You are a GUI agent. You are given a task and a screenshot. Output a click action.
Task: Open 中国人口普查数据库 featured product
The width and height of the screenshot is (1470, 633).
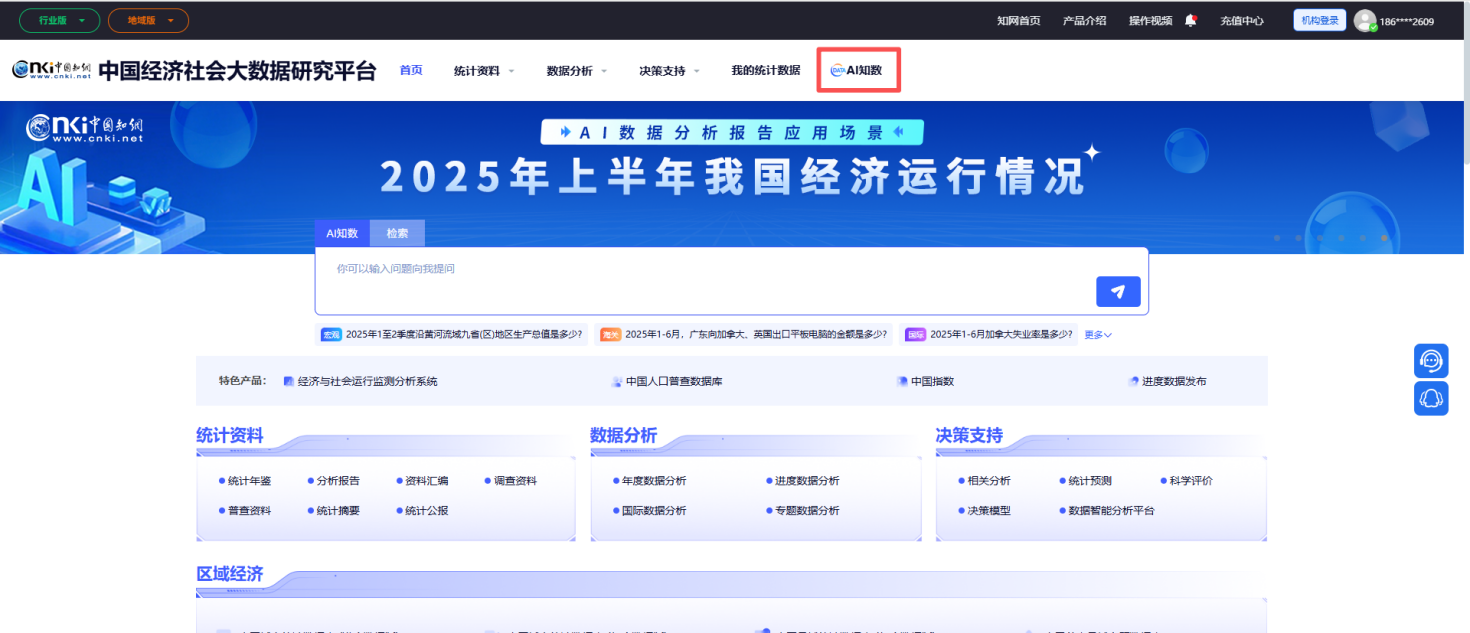[673, 381]
